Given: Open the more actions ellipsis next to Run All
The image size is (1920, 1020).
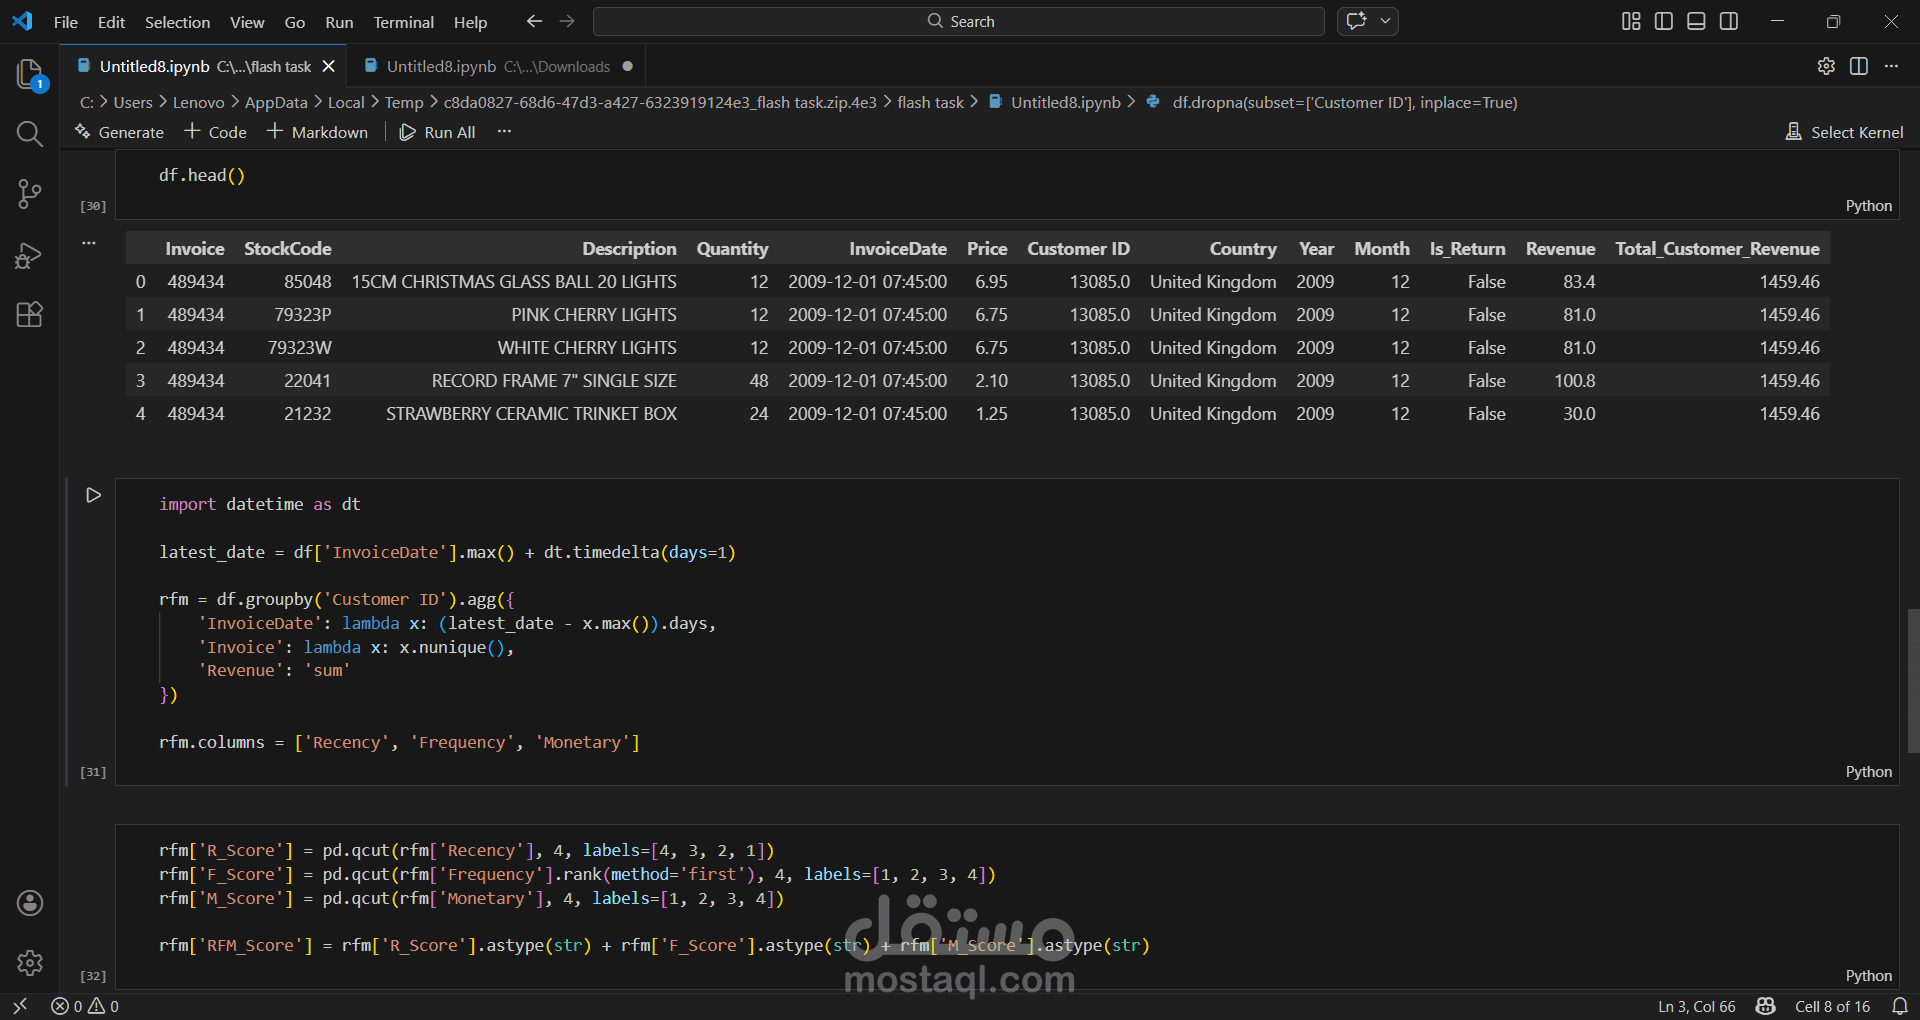Looking at the screenshot, I should pos(504,131).
